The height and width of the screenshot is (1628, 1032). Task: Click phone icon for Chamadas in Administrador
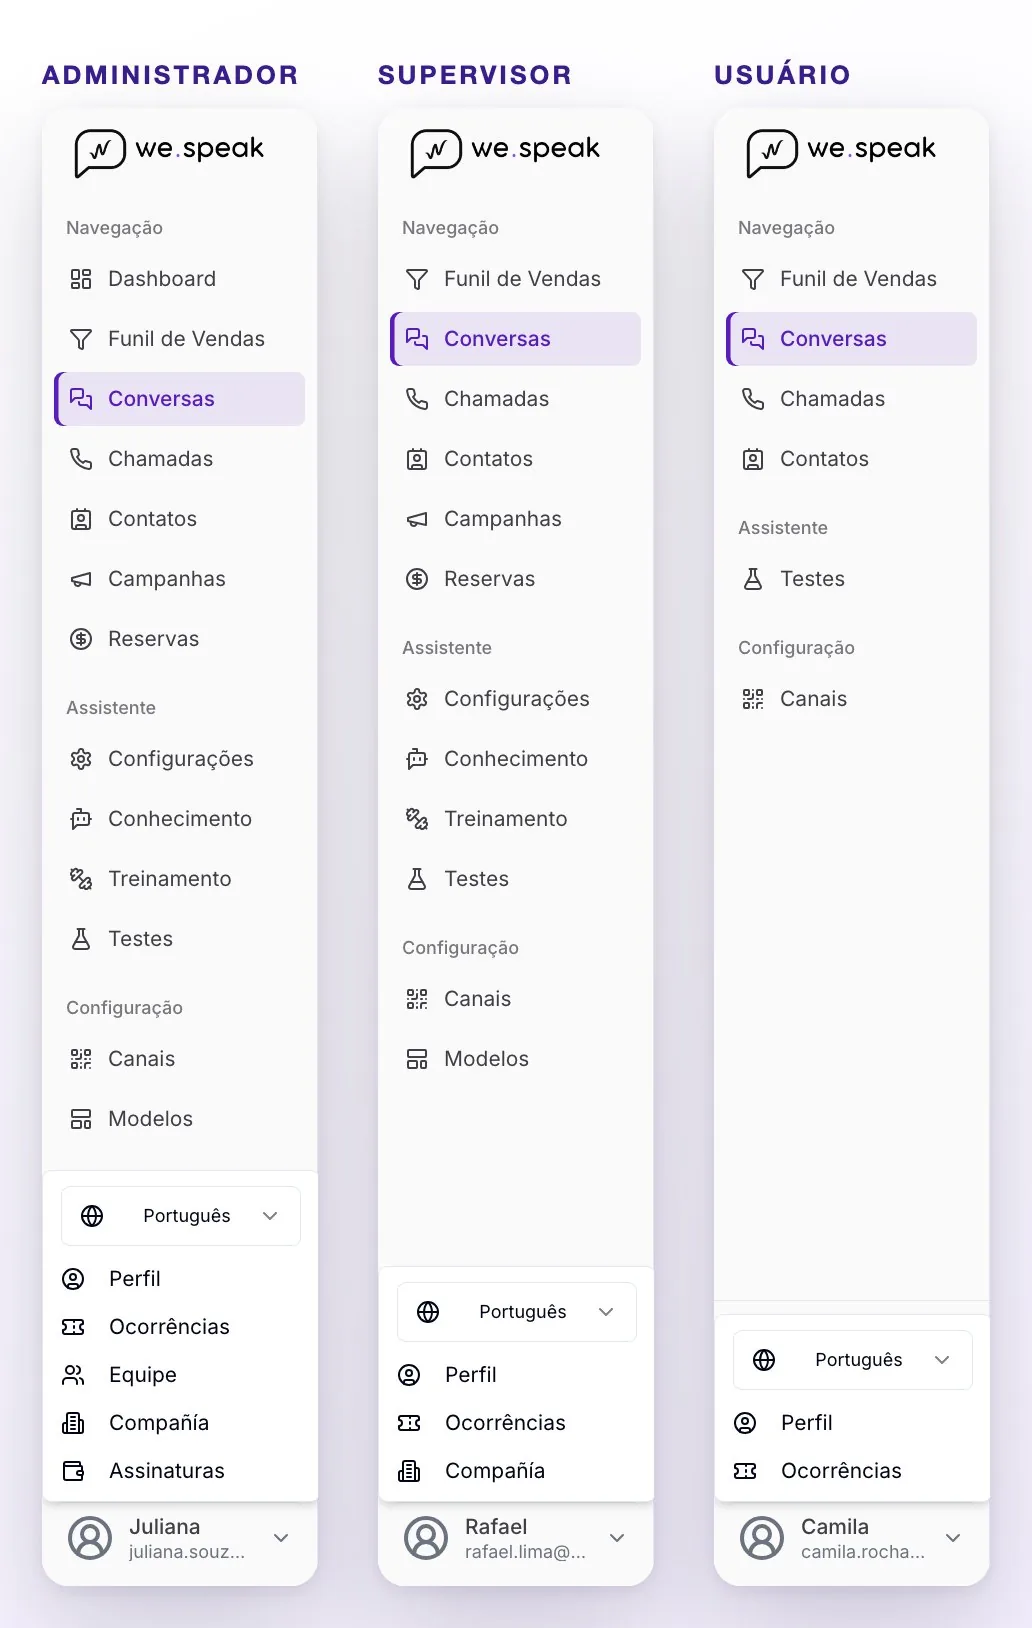click(x=81, y=459)
